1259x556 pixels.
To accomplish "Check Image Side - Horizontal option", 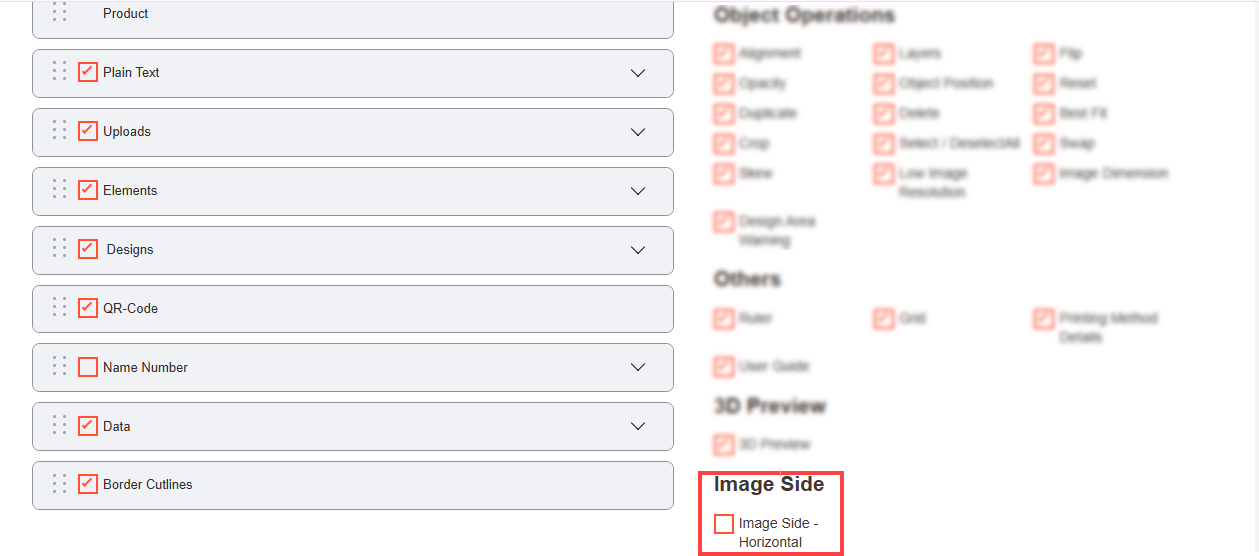I will point(724,524).
